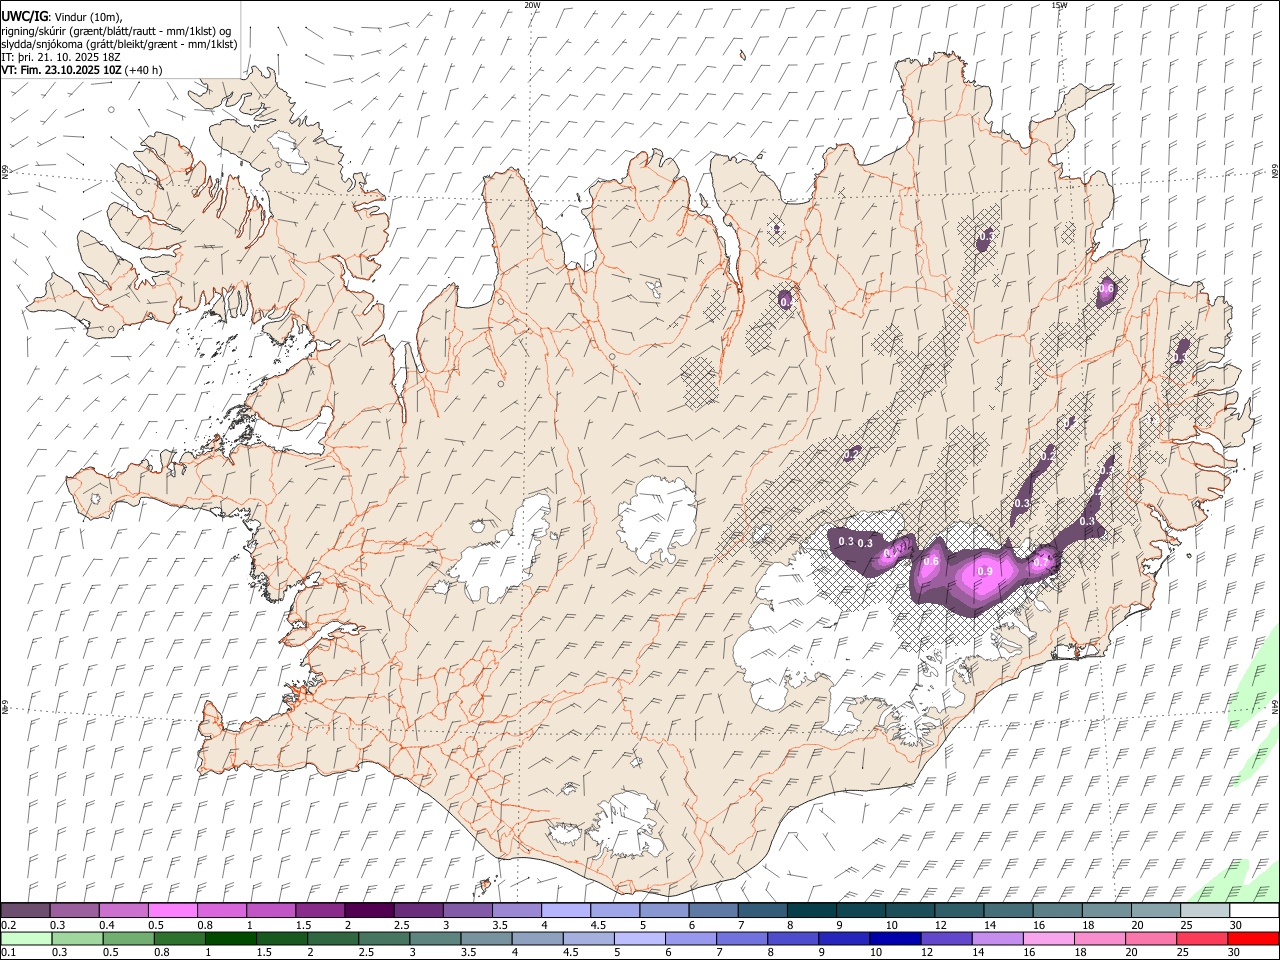Image resolution: width=1280 pixels, height=960 pixels.
Task: Select the lower-row green swatch between 0.5 and 0.8
Action: pyautogui.click(x=129, y=938)
